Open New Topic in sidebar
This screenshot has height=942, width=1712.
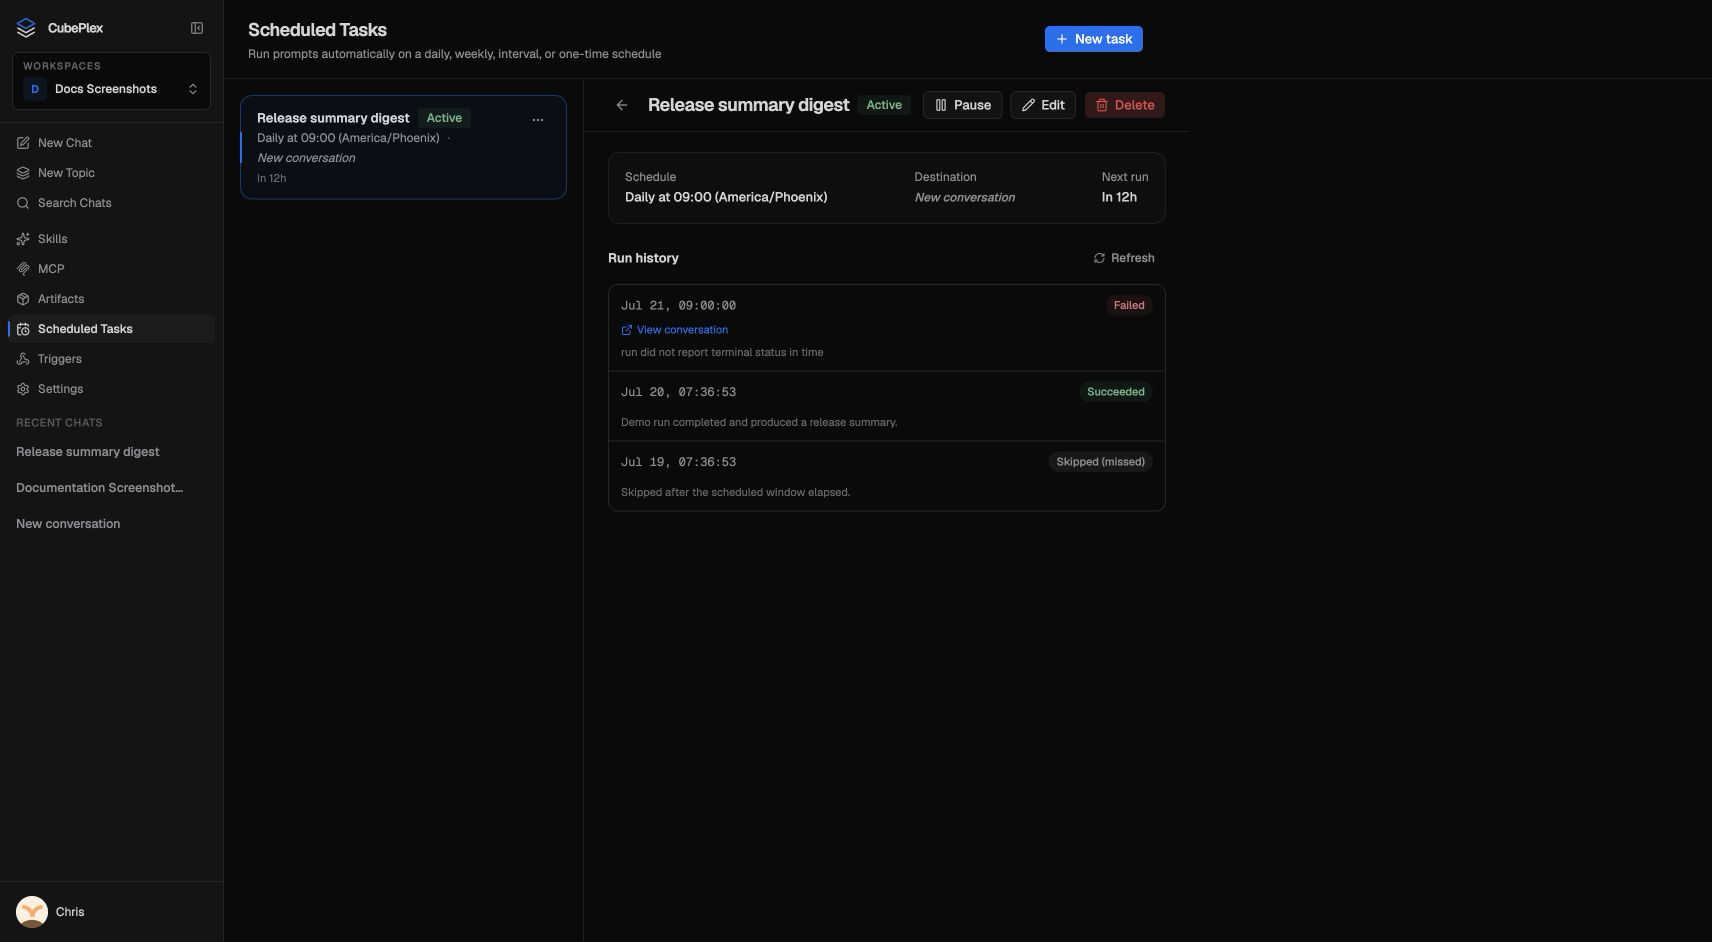(x=111, y=173)
